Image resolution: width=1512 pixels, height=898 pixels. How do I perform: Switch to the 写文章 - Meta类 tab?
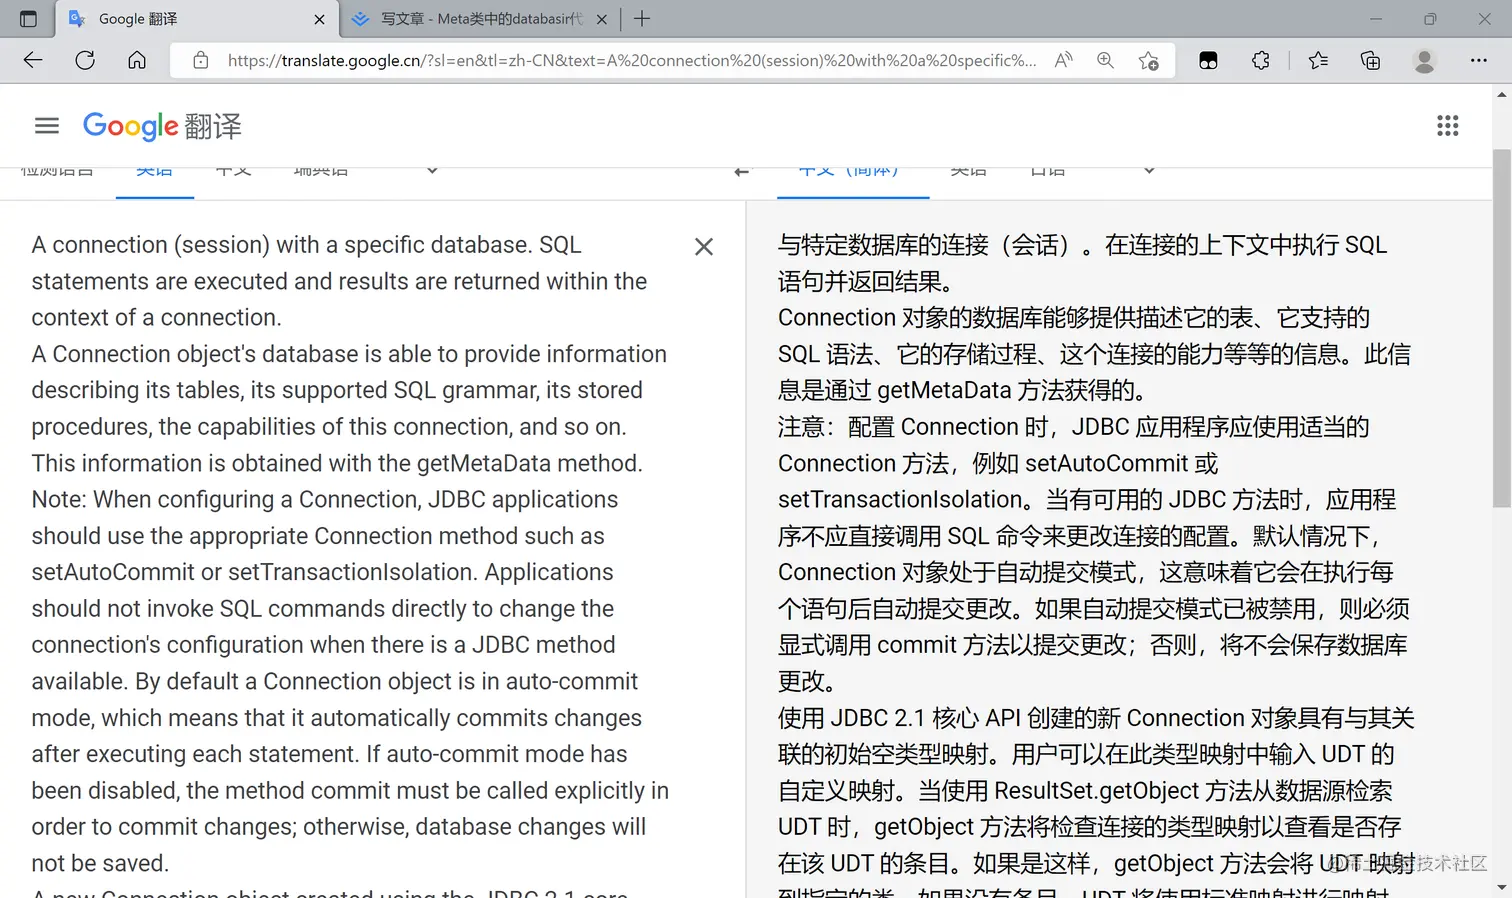pos(480,19)
